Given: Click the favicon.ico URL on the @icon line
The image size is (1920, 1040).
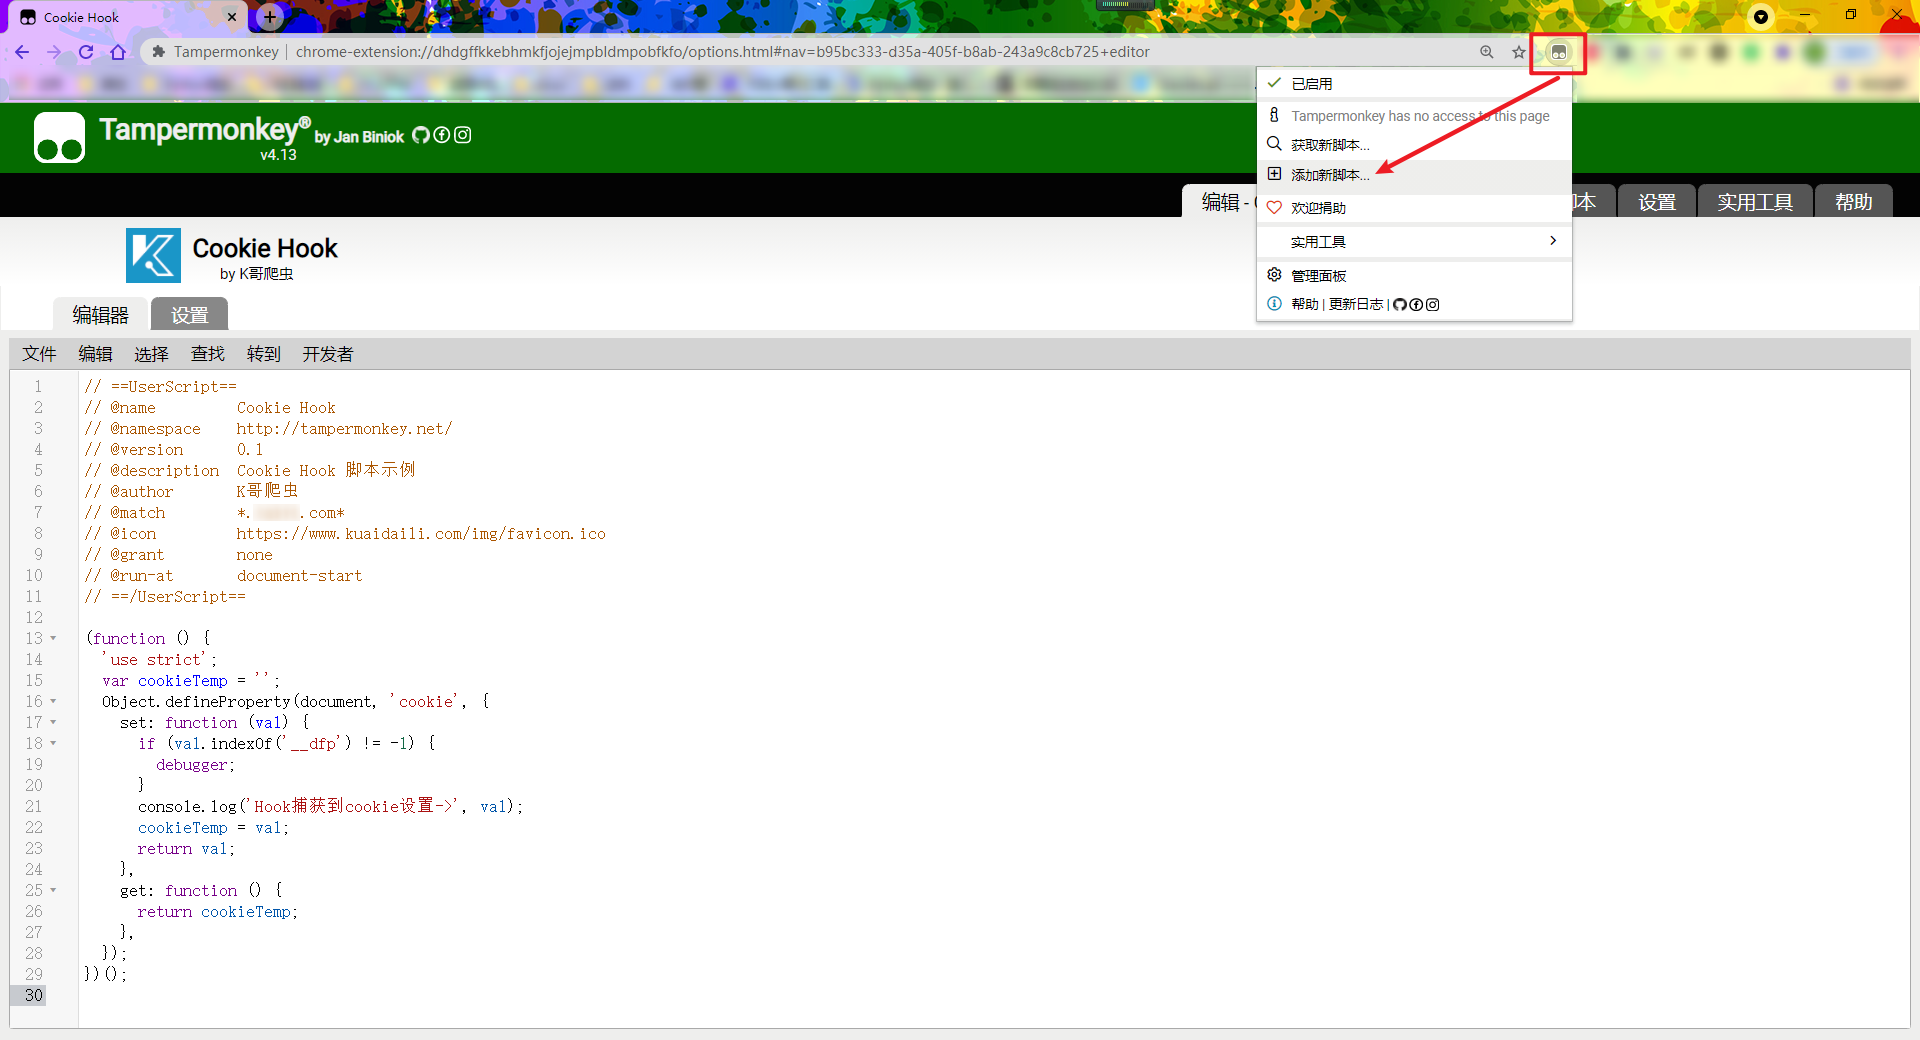Looking at the screenshot, I should pos(421,534).
